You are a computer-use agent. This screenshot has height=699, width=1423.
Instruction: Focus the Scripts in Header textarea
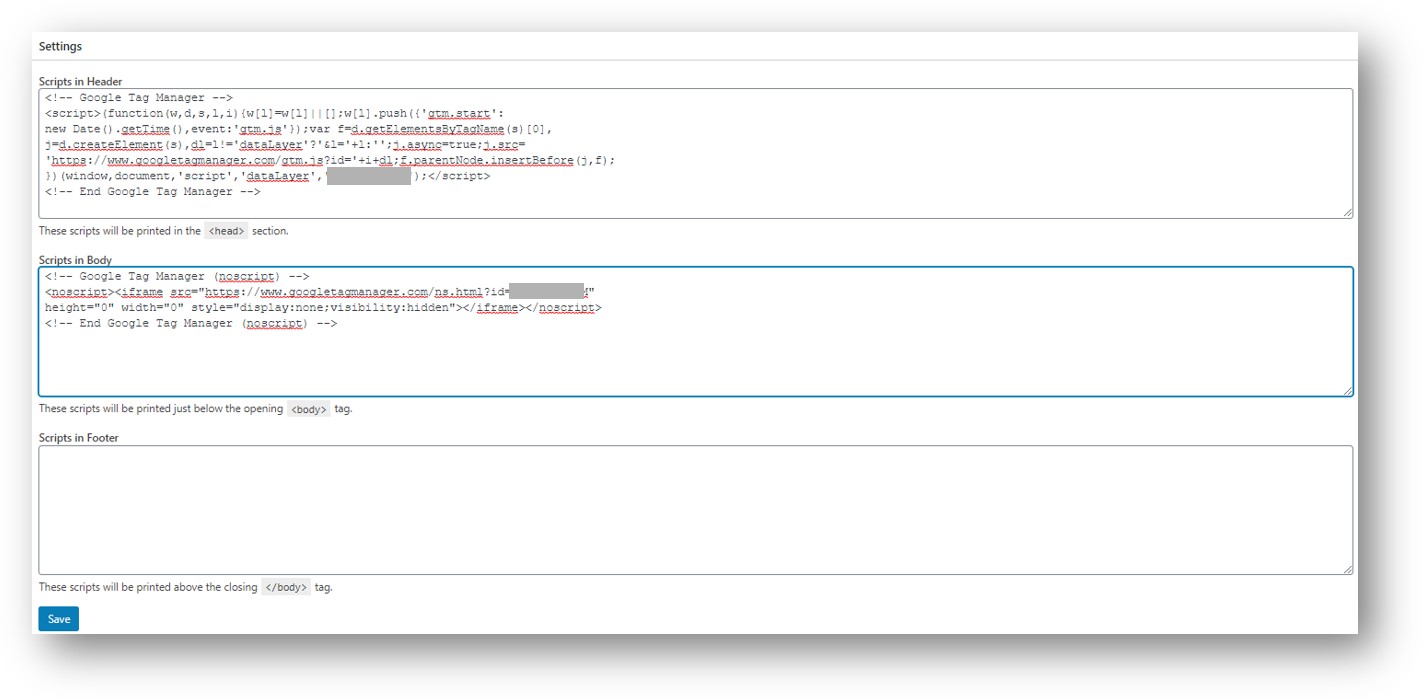695,153
